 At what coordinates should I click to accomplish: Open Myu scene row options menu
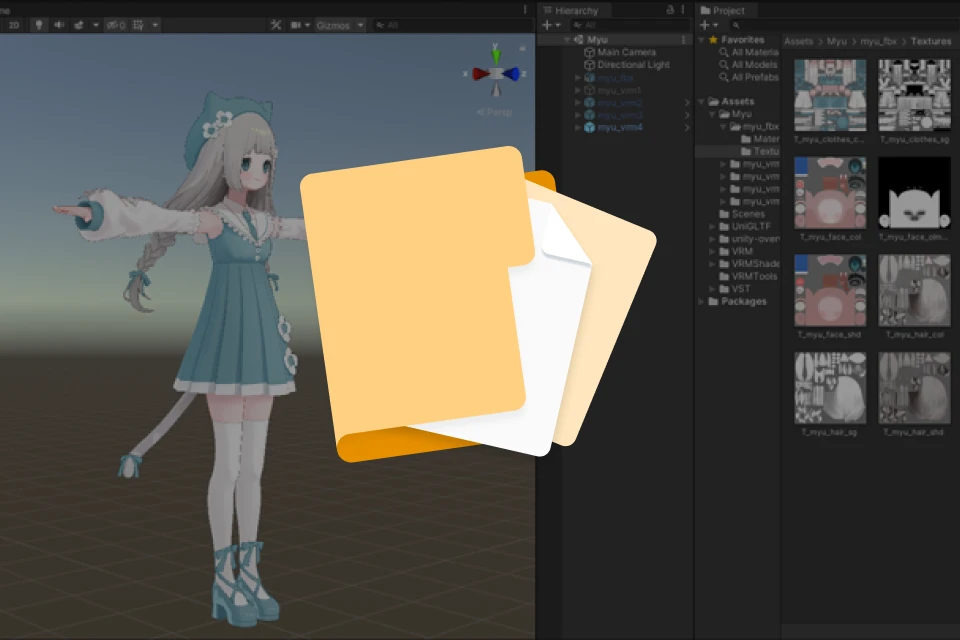point(683,40)
